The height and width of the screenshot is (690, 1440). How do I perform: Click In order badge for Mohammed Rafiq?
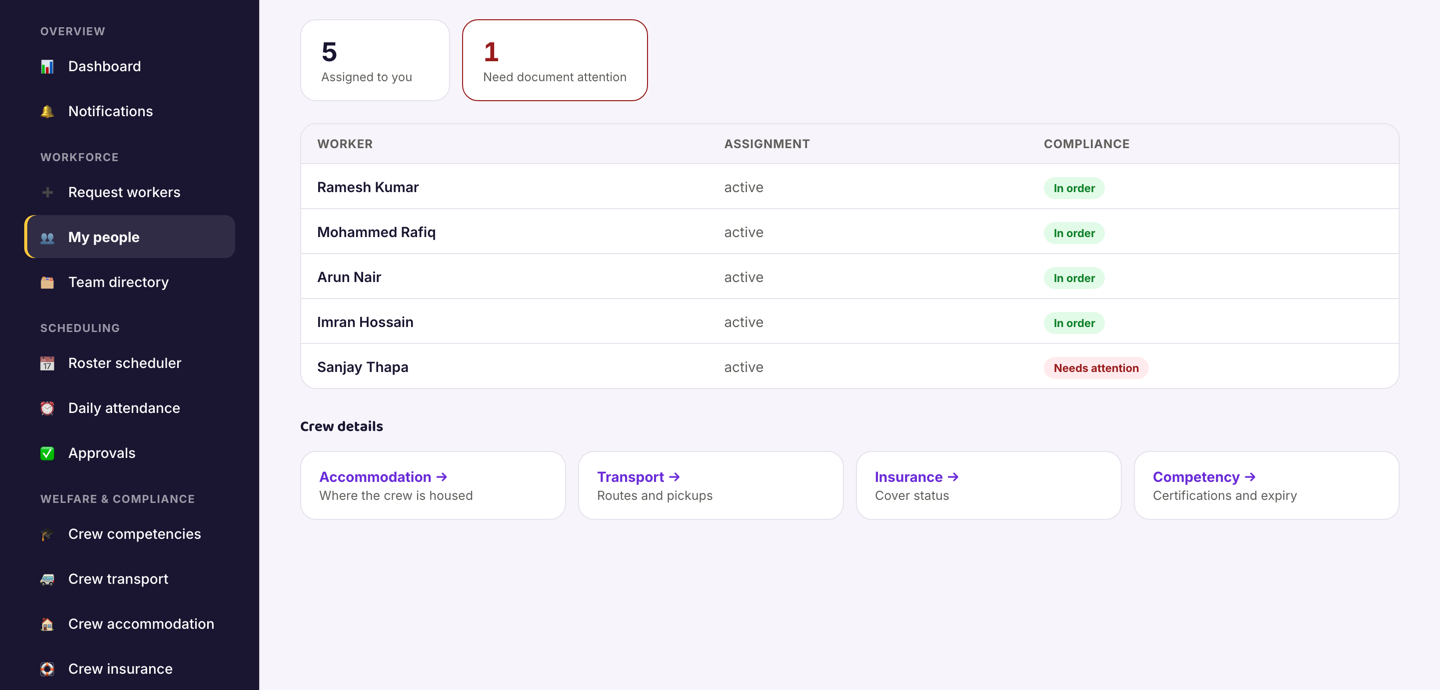(1074, 233)
